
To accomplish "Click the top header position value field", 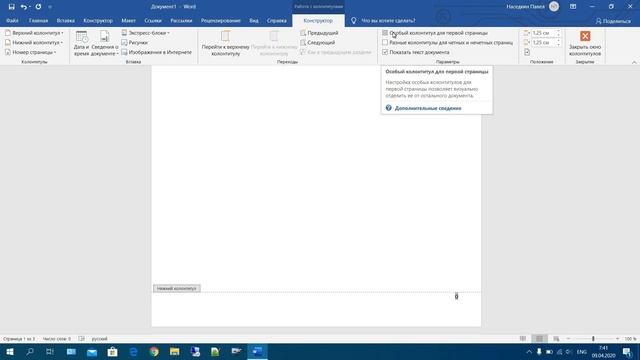I will [543, 33].
